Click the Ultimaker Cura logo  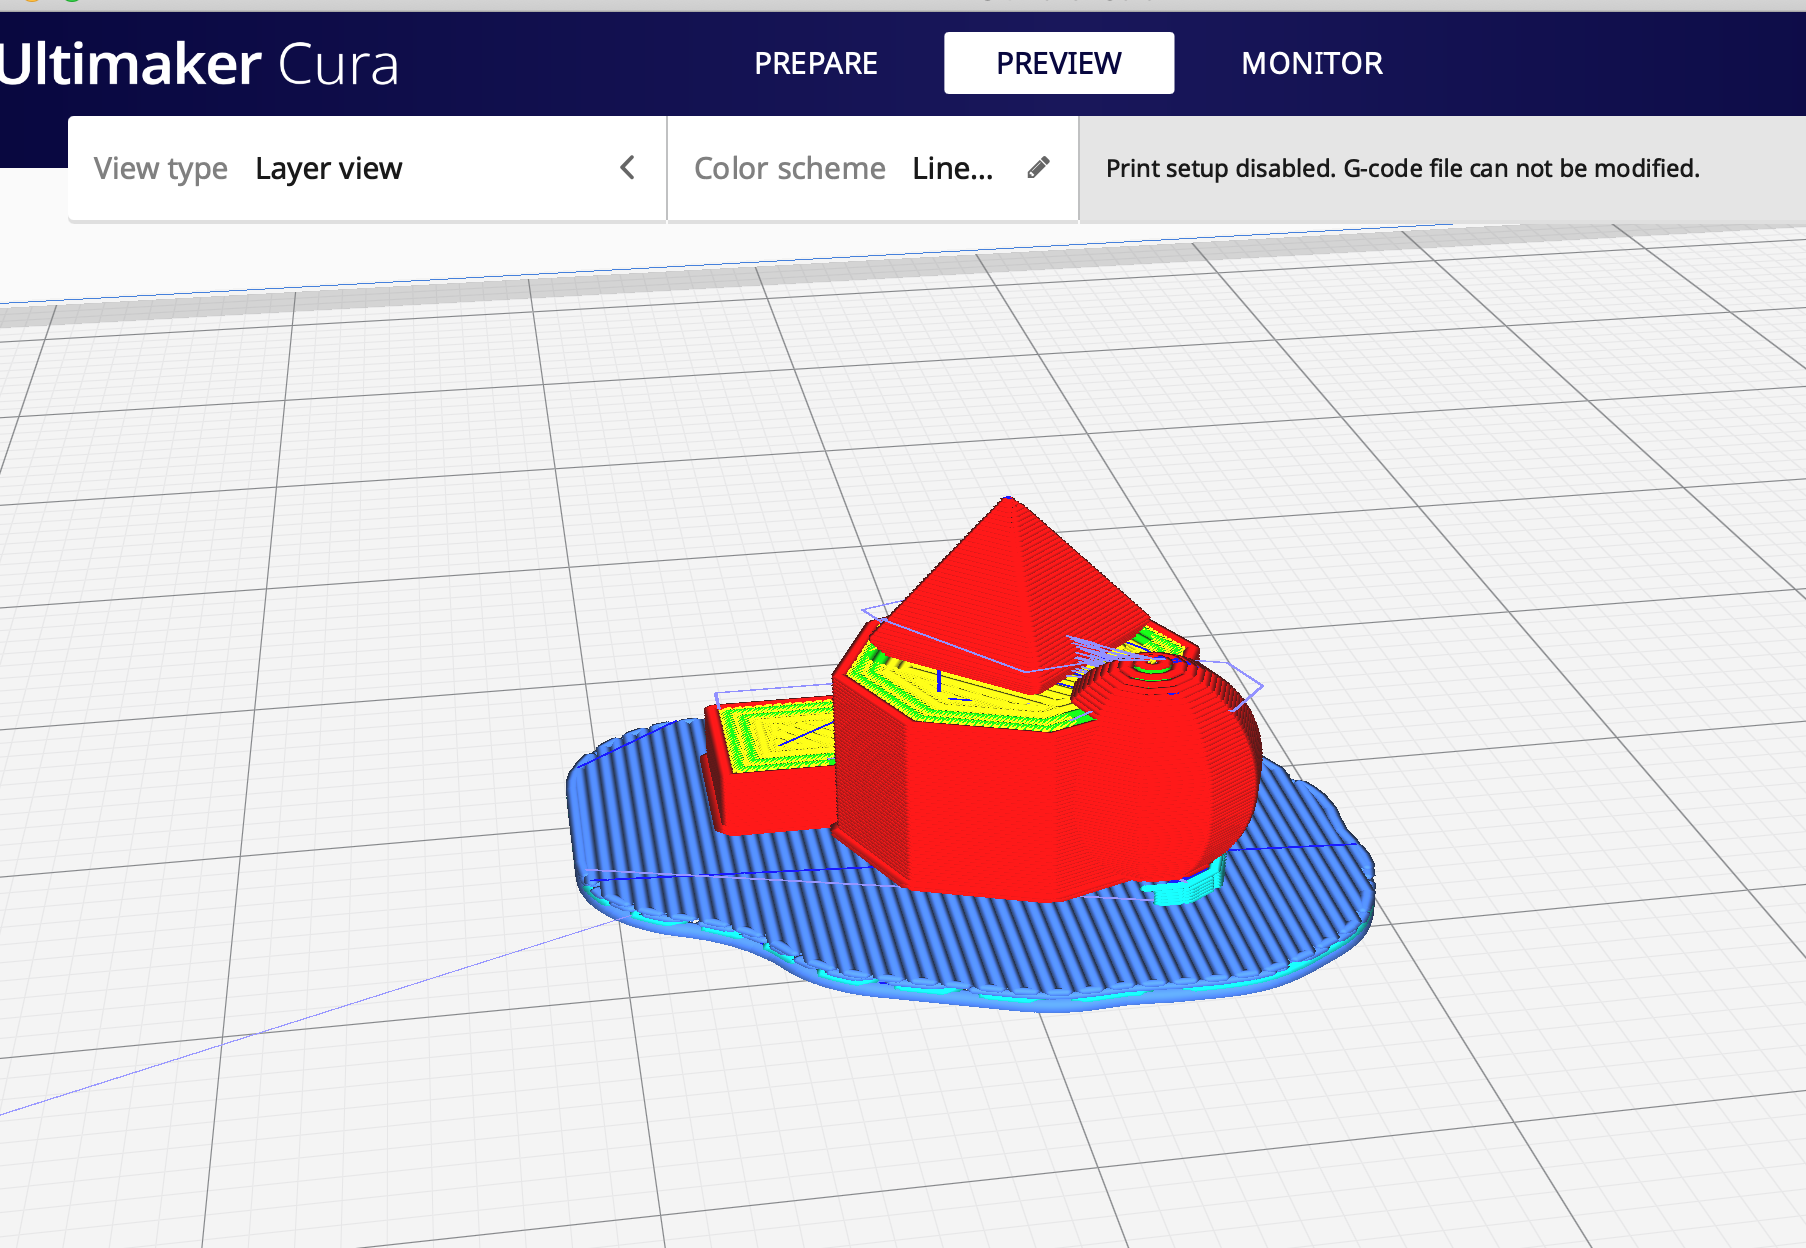point(199,64)
